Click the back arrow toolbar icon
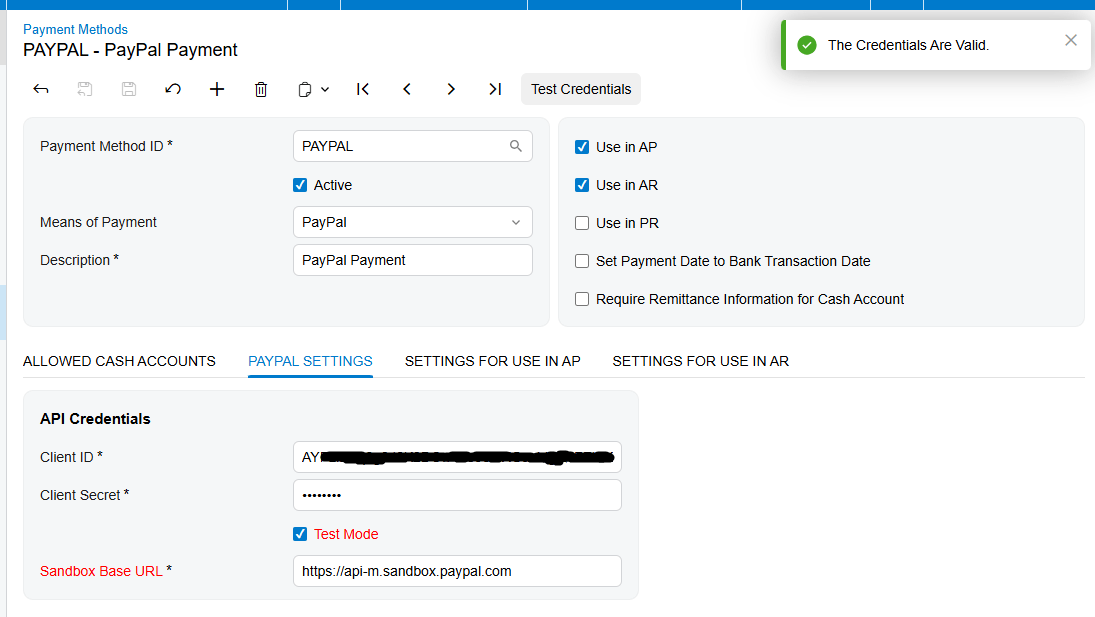The height and width of the screenshot is (617, 1095). pyautogui.click(x=41, y=89)
